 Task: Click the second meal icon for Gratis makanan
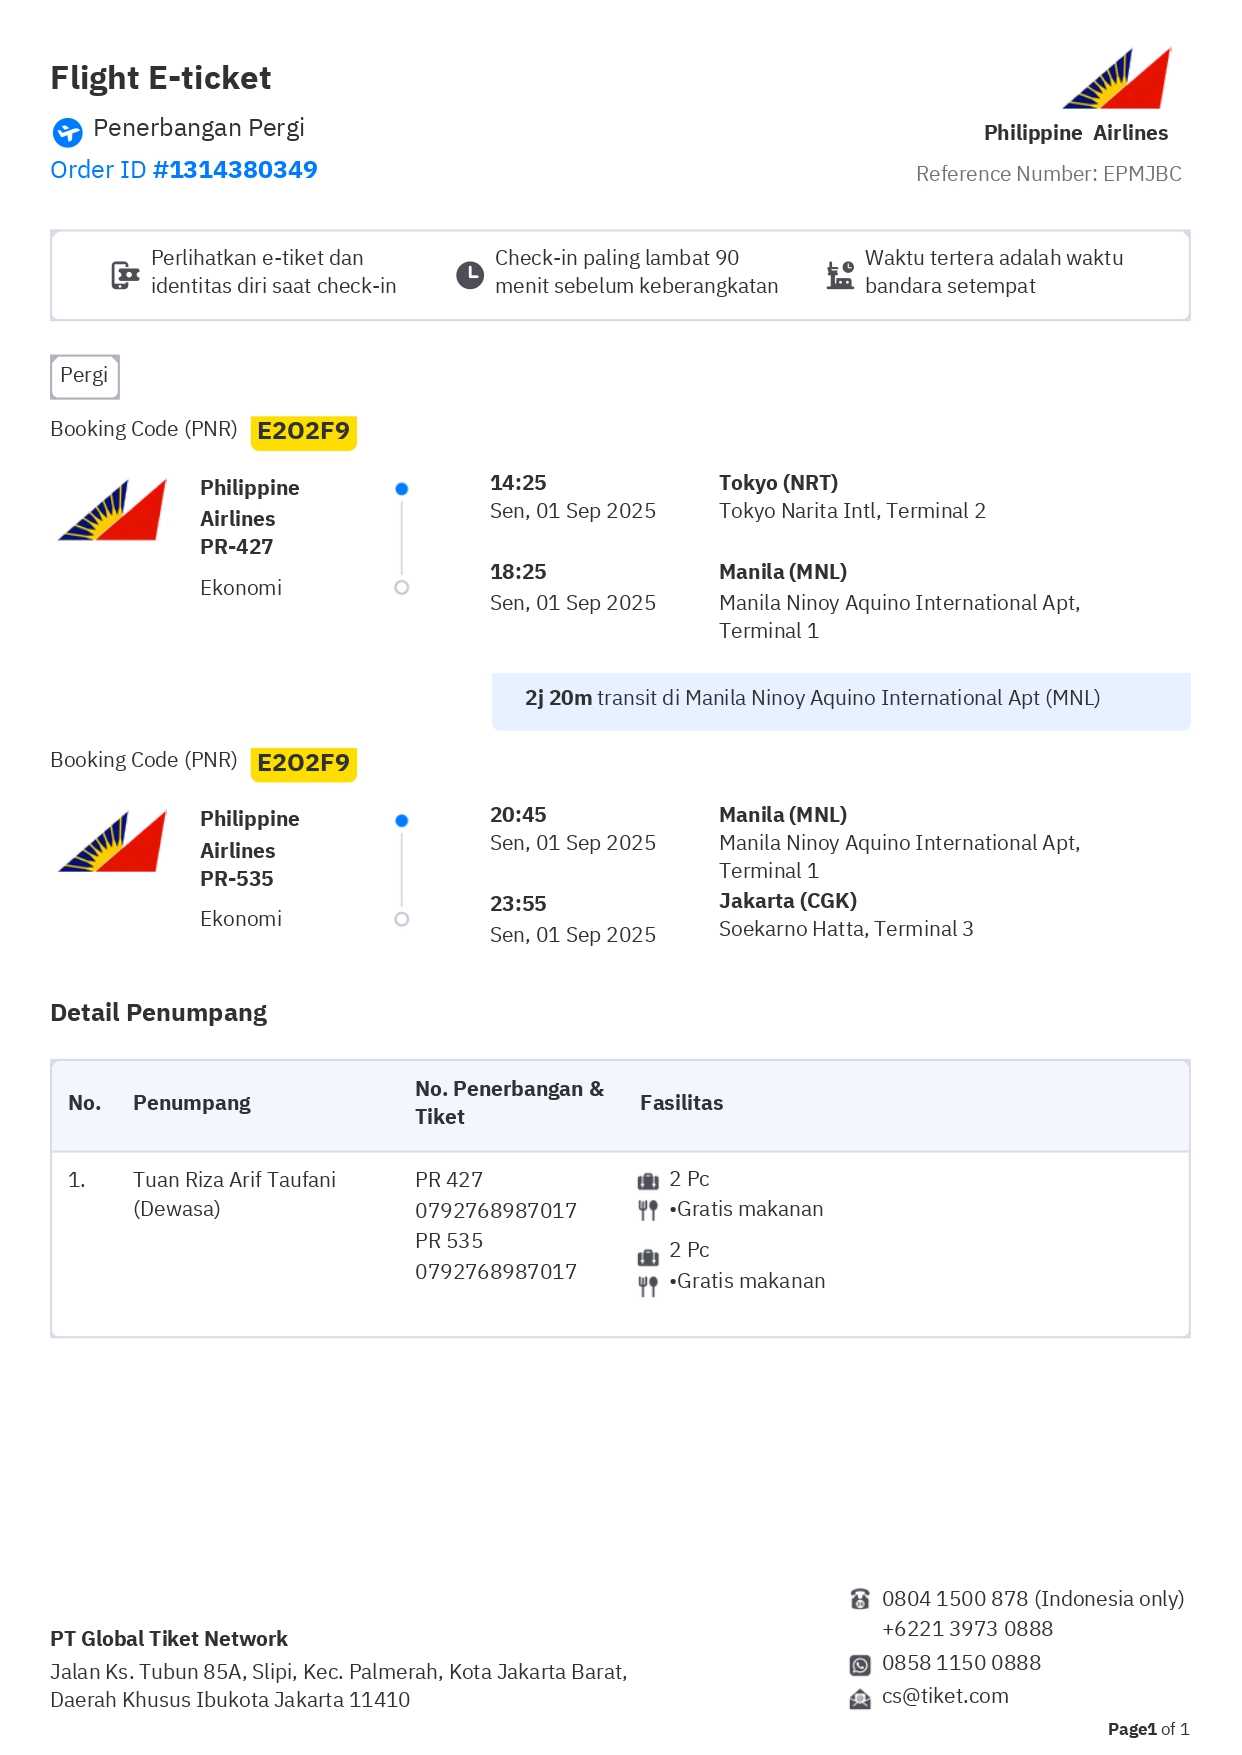pyautogui.click(x=648, y=1285)
